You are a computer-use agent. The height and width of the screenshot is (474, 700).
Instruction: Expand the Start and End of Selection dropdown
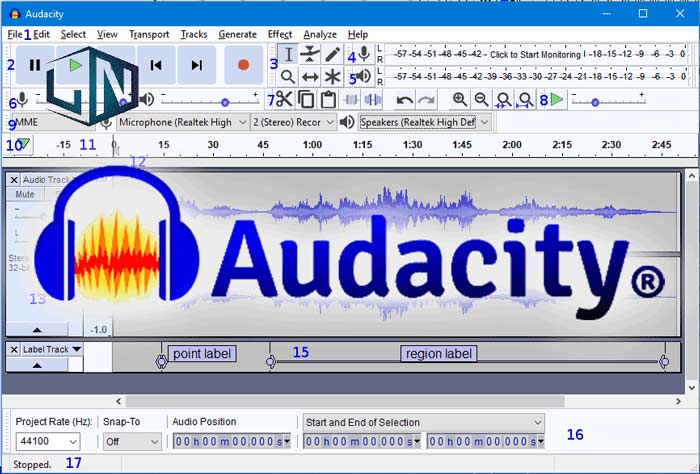538,422
